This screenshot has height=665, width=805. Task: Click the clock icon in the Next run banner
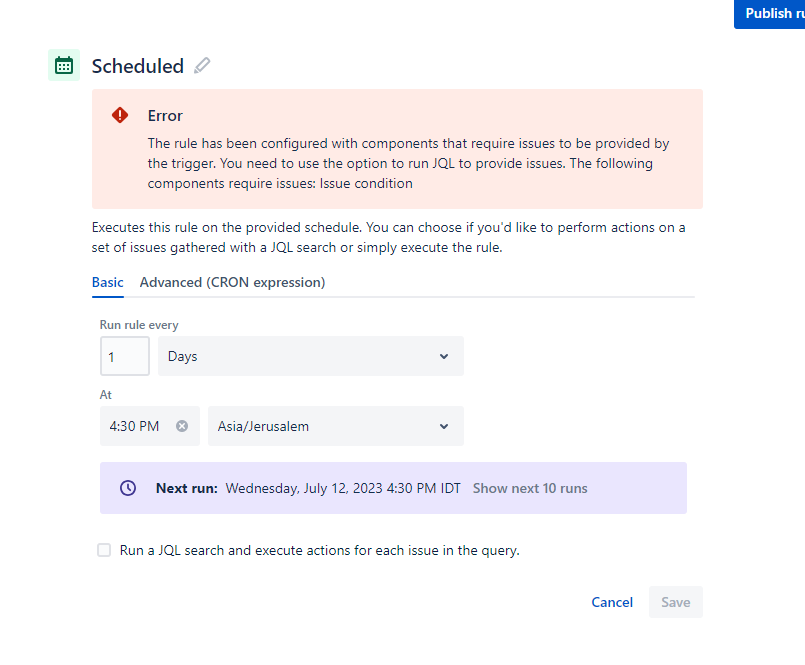128,488
